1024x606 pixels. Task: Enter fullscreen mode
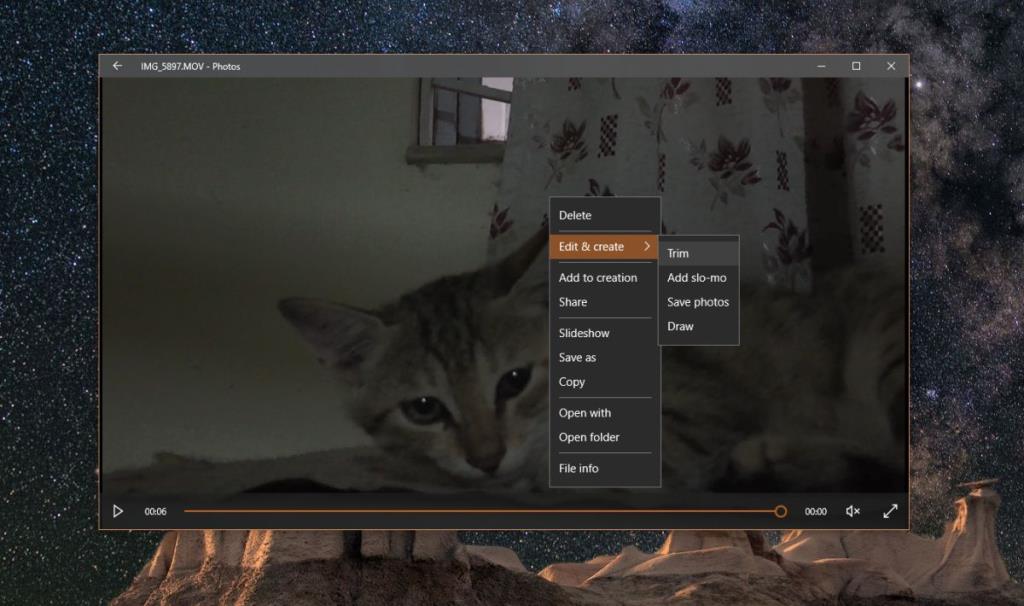point(890,511)
